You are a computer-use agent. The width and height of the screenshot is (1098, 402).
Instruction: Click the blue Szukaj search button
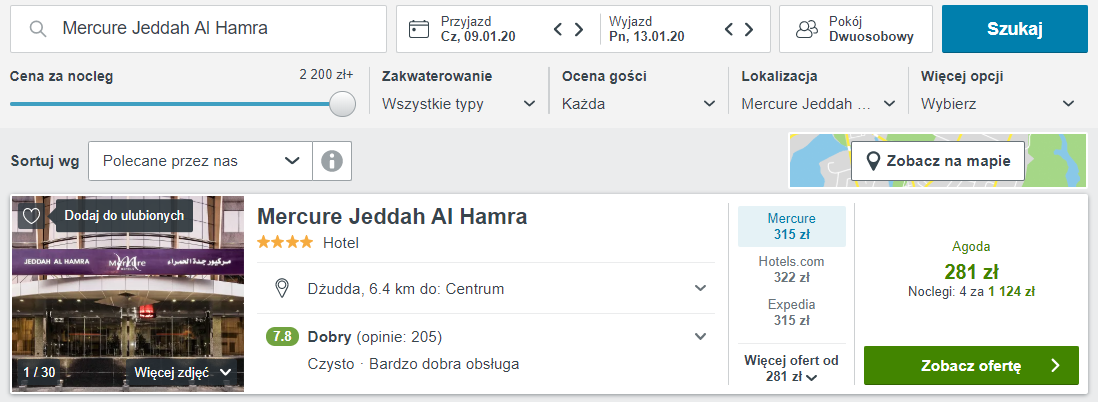click(x=1014, y=29)
